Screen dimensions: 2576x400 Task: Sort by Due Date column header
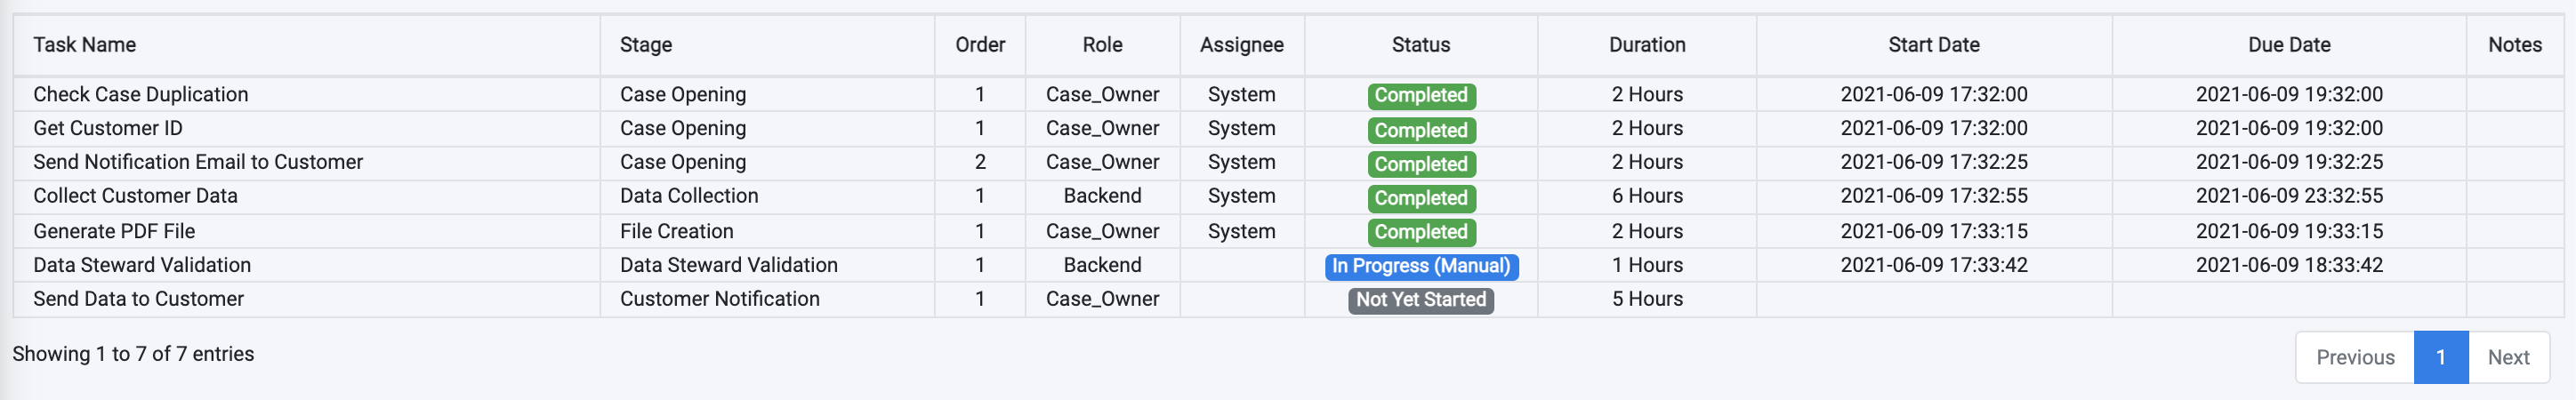coord(2288,45)
